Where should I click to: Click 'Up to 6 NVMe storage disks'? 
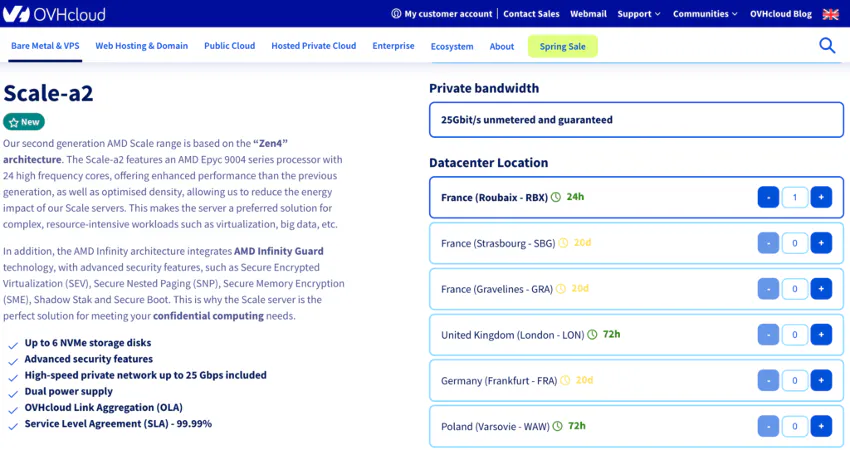(x=88, y=343)
